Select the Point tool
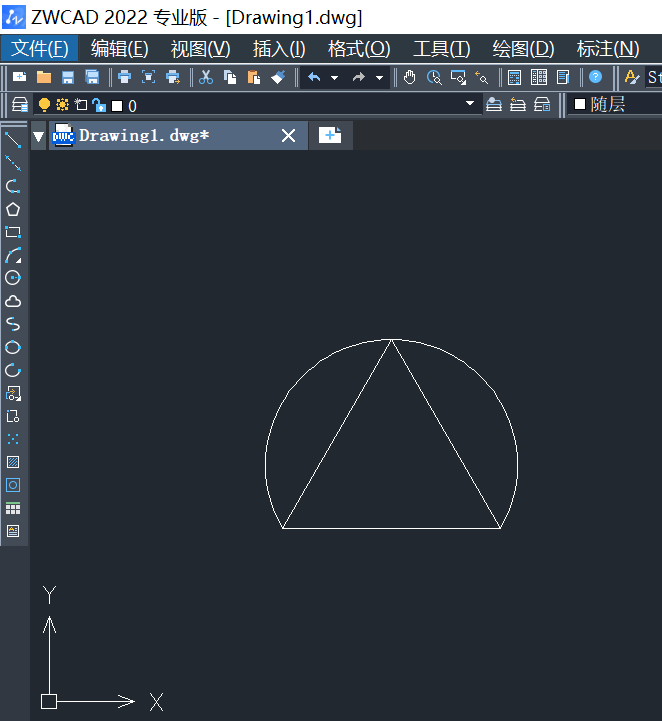This screenshot has width=662, height=721. 13,439
